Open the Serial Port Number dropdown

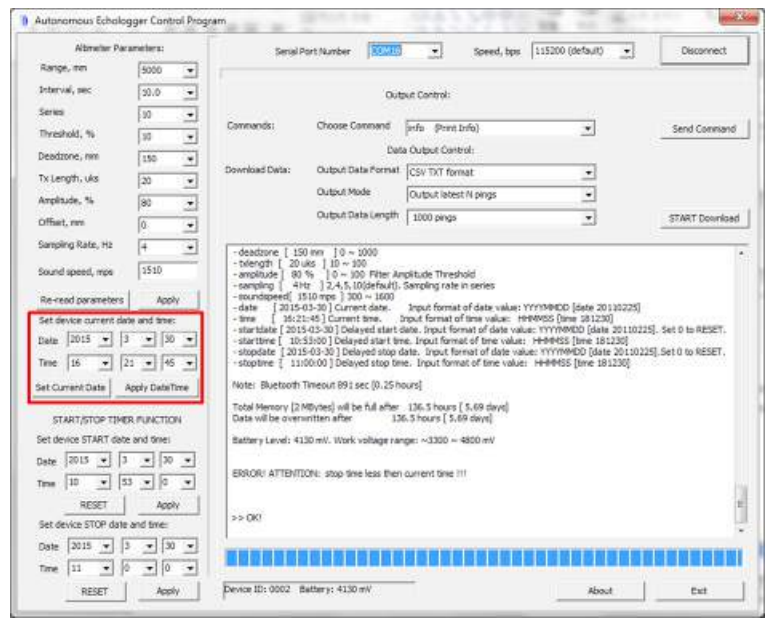(x=435, y=50)
